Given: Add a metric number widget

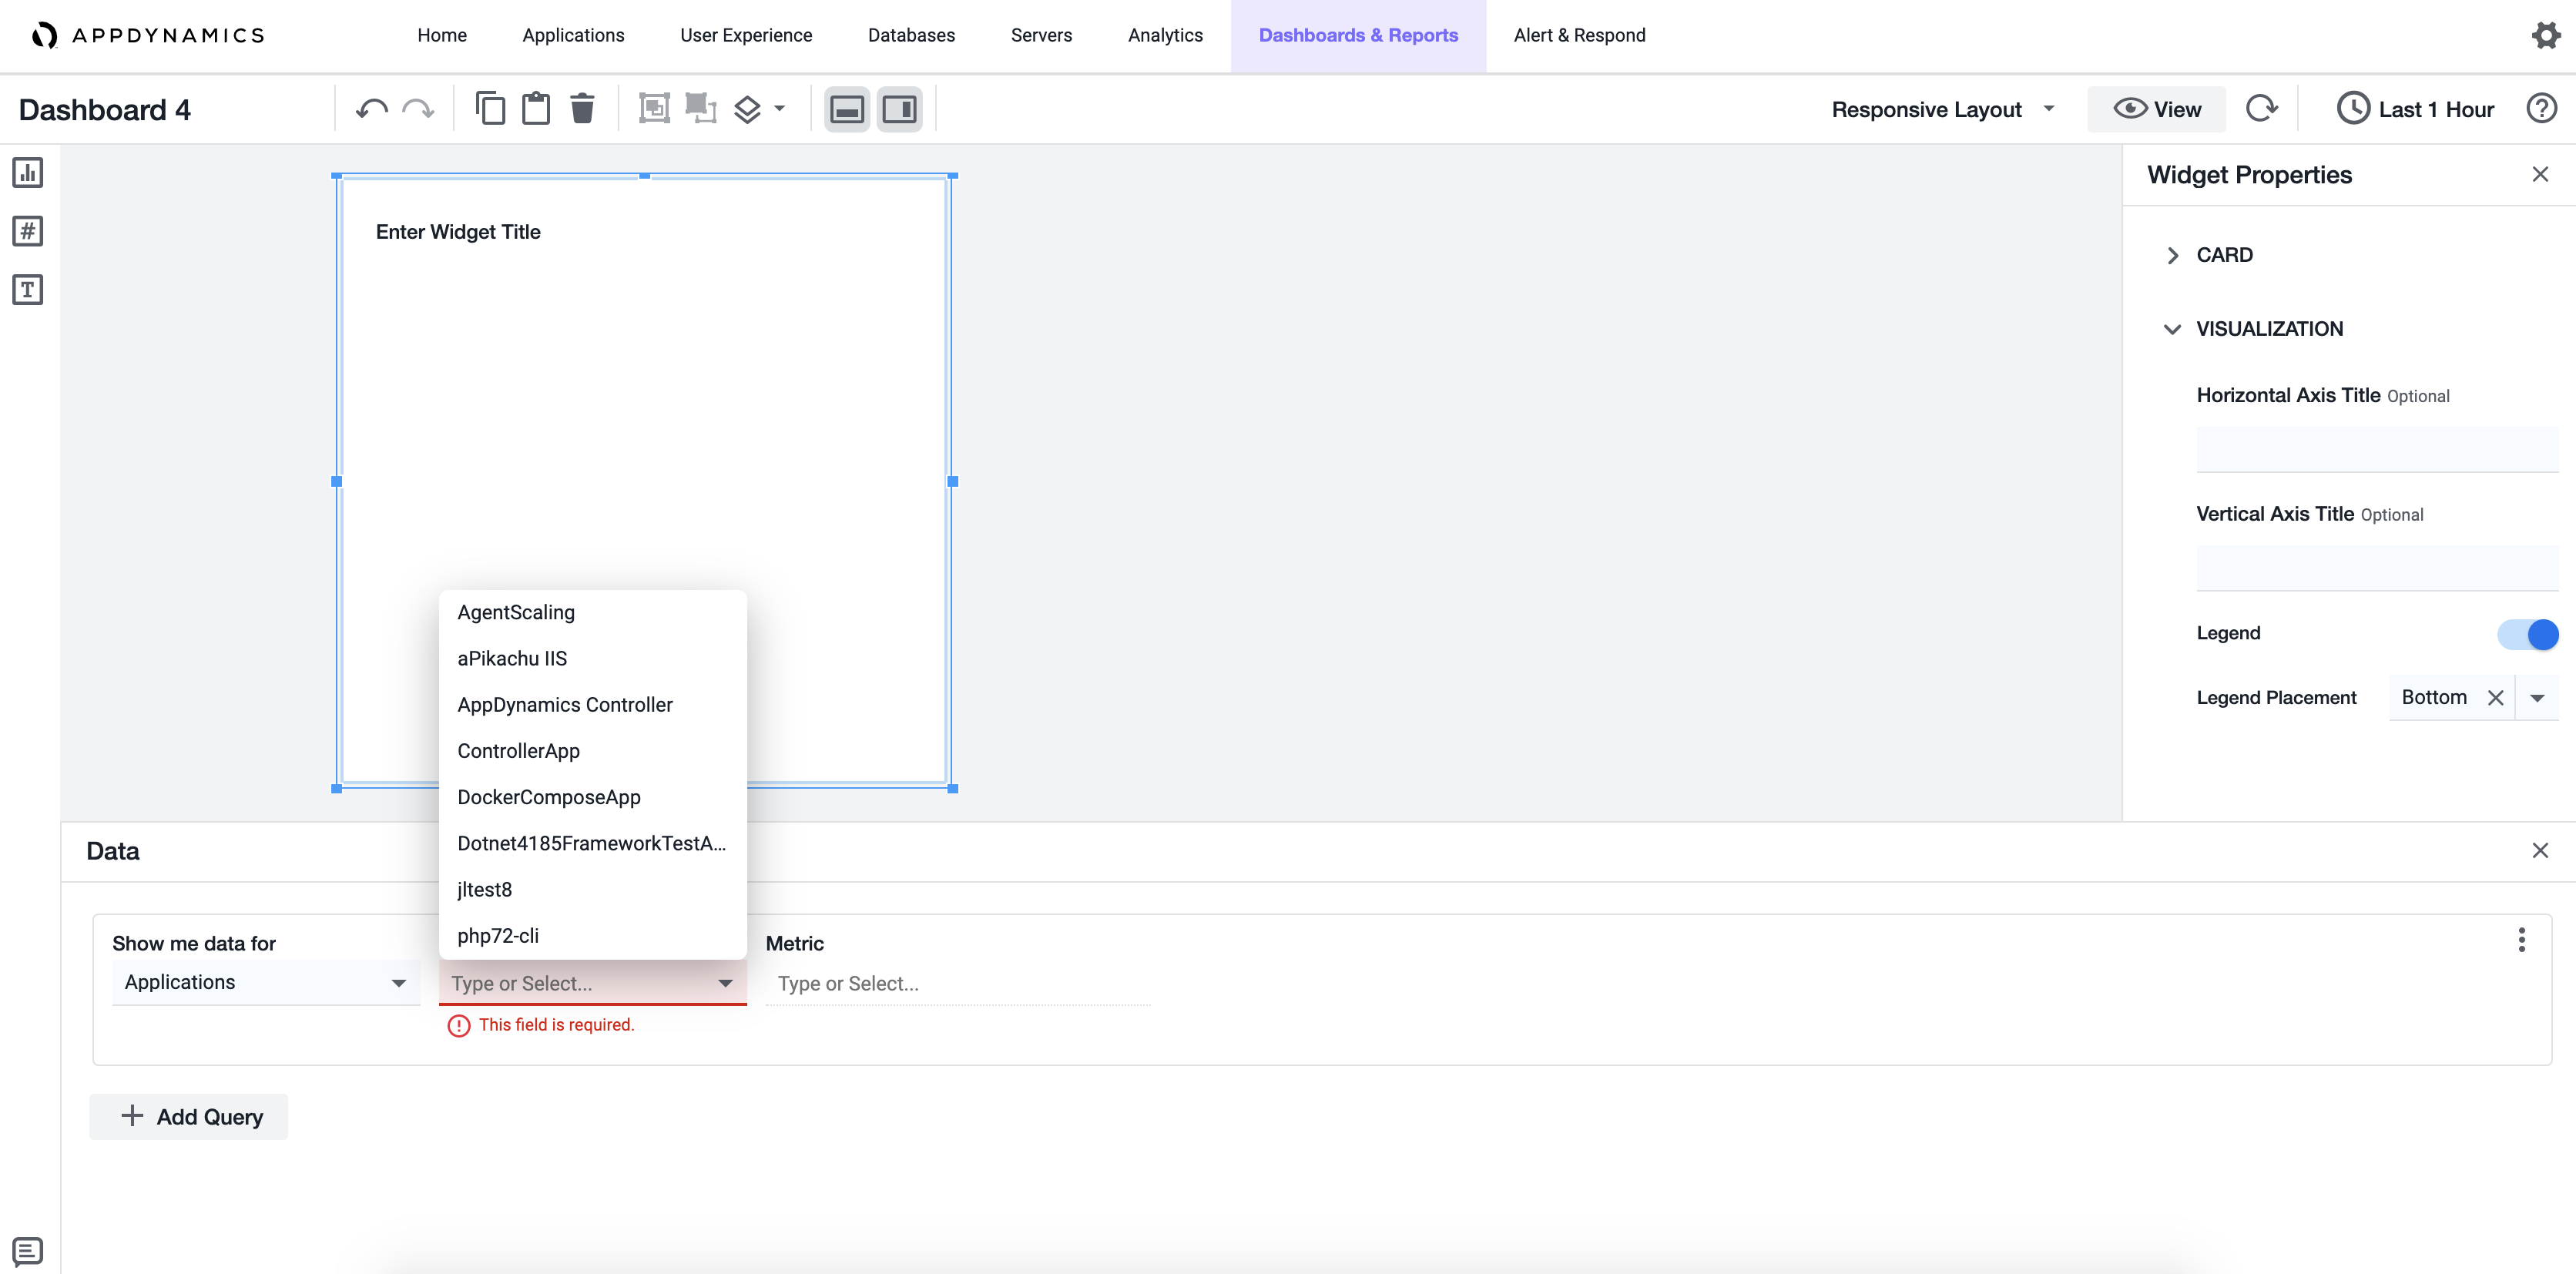Looking at the screenshot, I should tap(28, 231).
